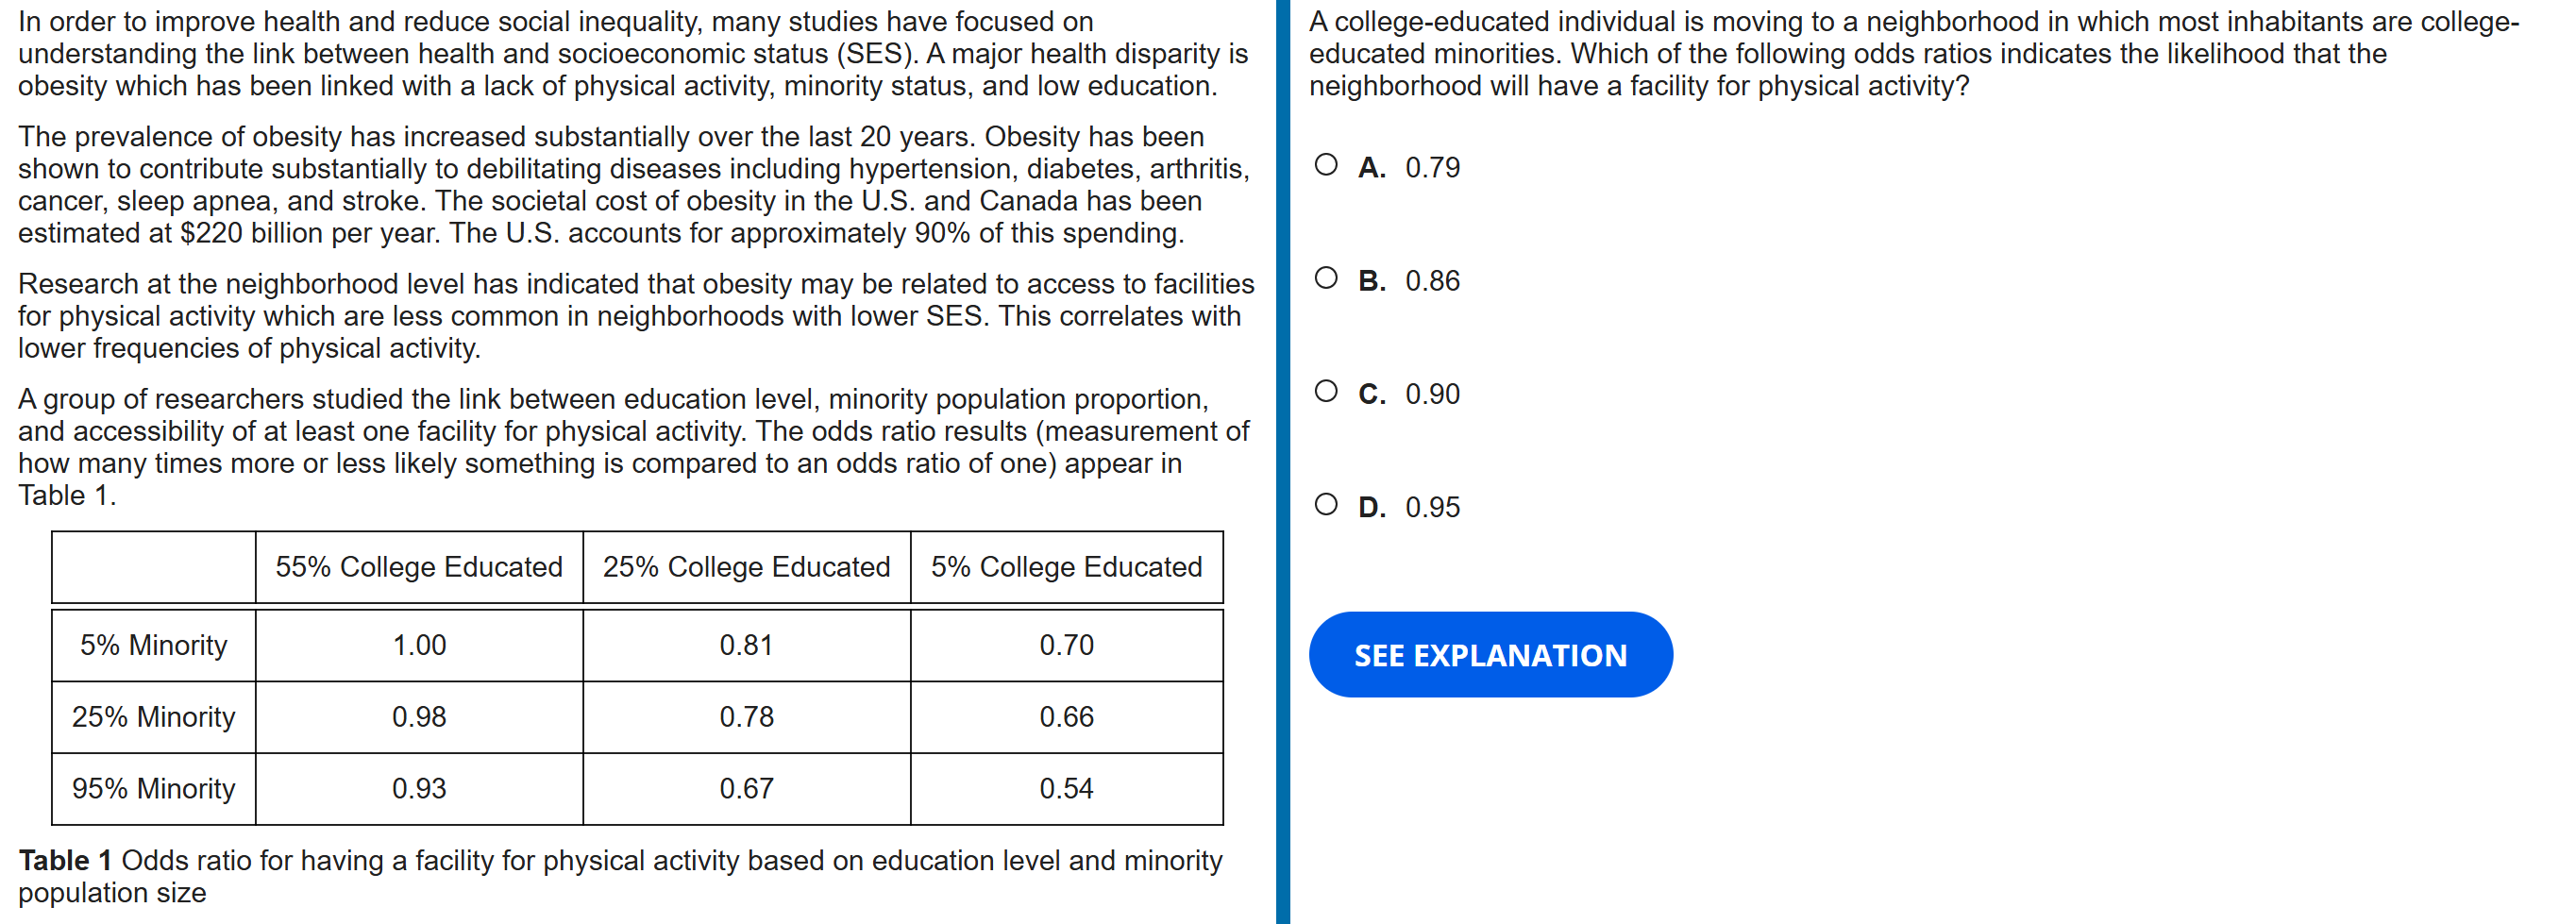This screenshot has width=2576, height=924.
Task: Mark radio button for answer C
Action: tap(1325, 391)
